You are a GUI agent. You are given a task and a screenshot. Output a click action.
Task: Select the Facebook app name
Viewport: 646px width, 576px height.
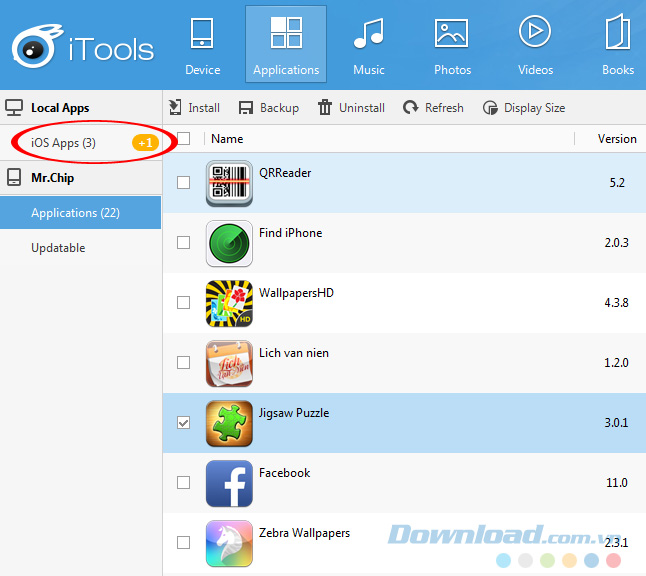[x=284, y=473]
